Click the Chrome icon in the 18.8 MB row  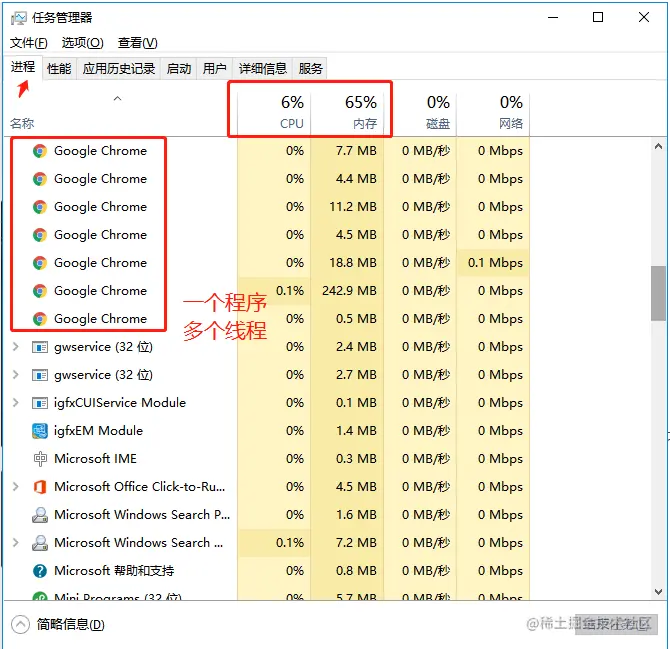40,263
